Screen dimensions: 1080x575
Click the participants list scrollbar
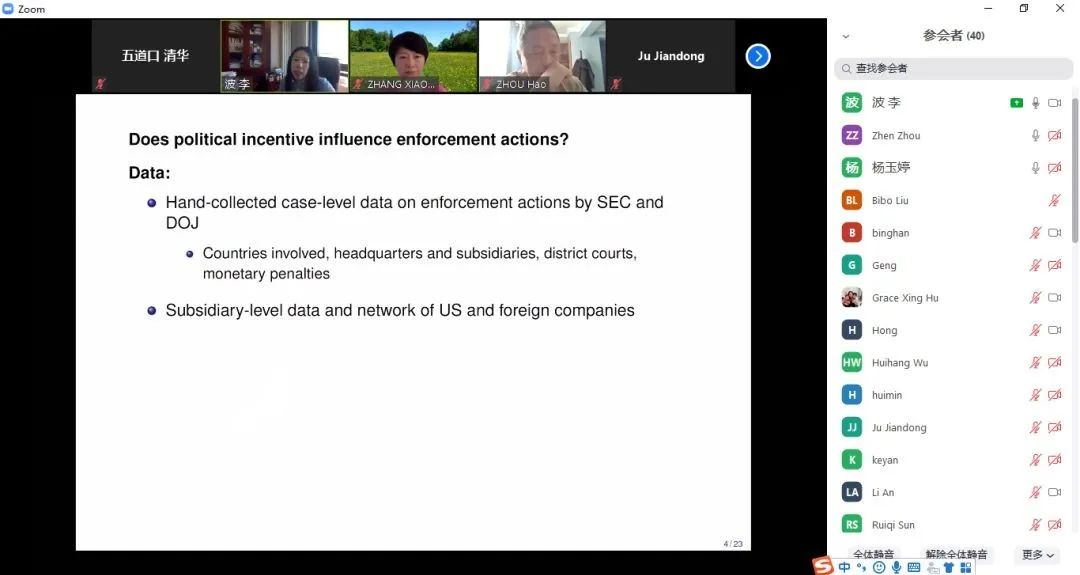1075,170
